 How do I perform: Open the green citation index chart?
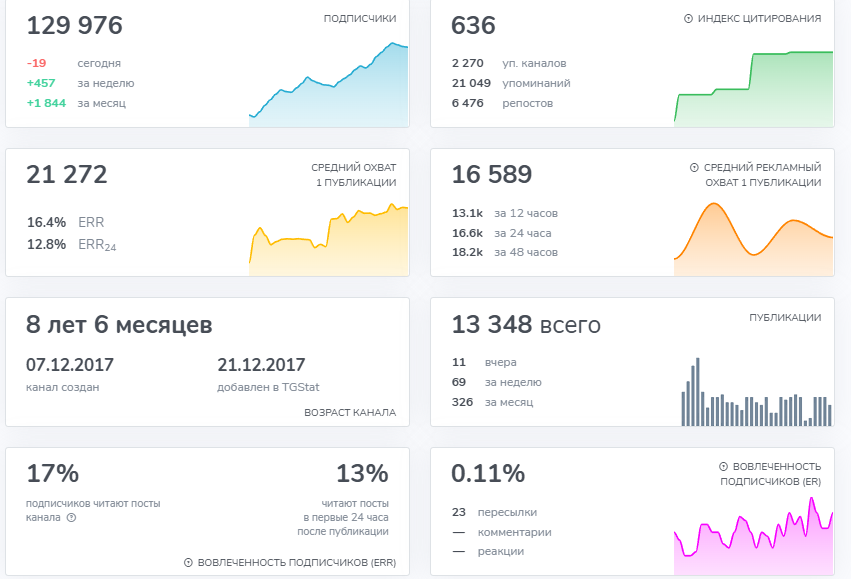[753, 88]
